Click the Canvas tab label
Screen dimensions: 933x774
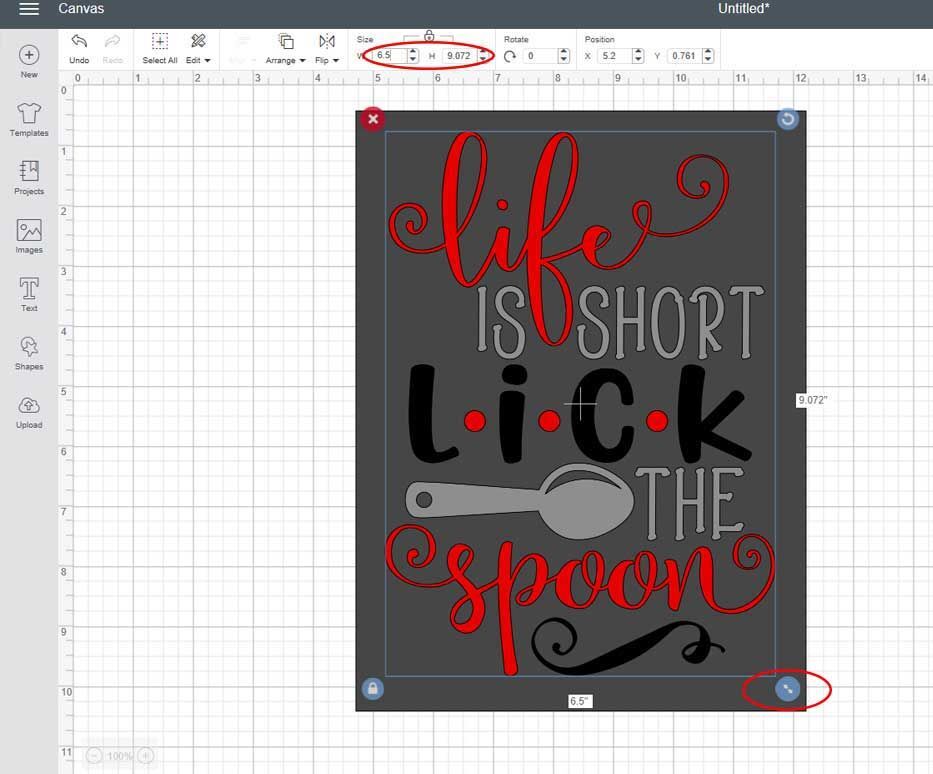point(82,8)
